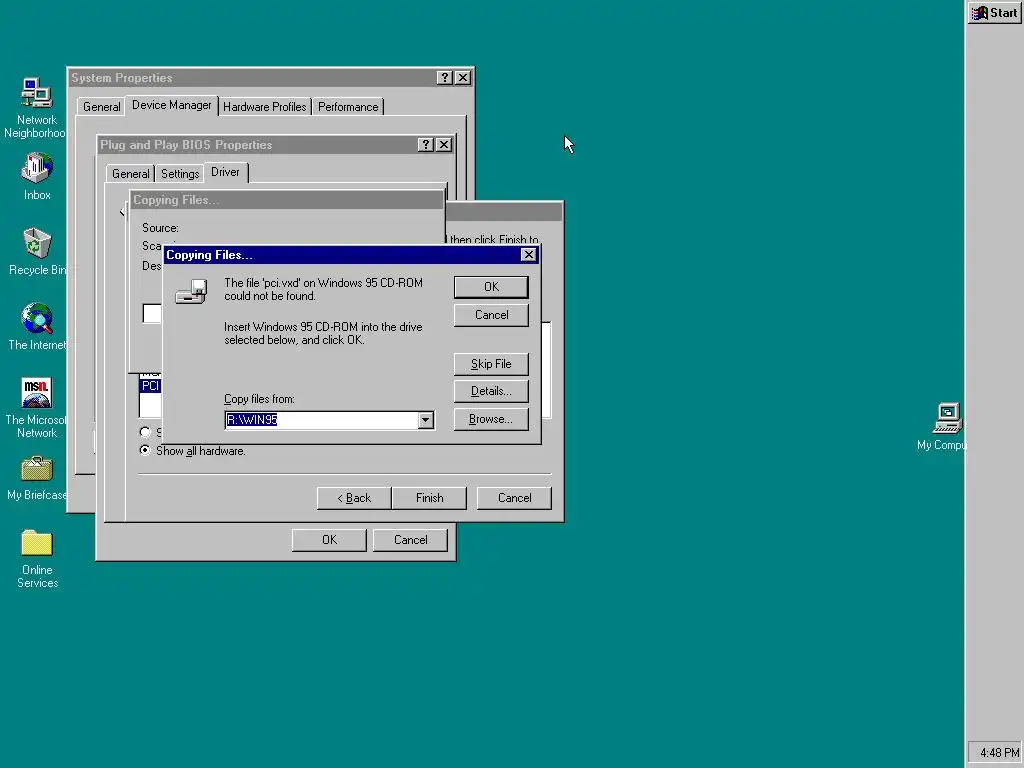Screen dimensions: 1024x768
Task: Open the Hardware Profiles tab
Action: coord(264,106)
